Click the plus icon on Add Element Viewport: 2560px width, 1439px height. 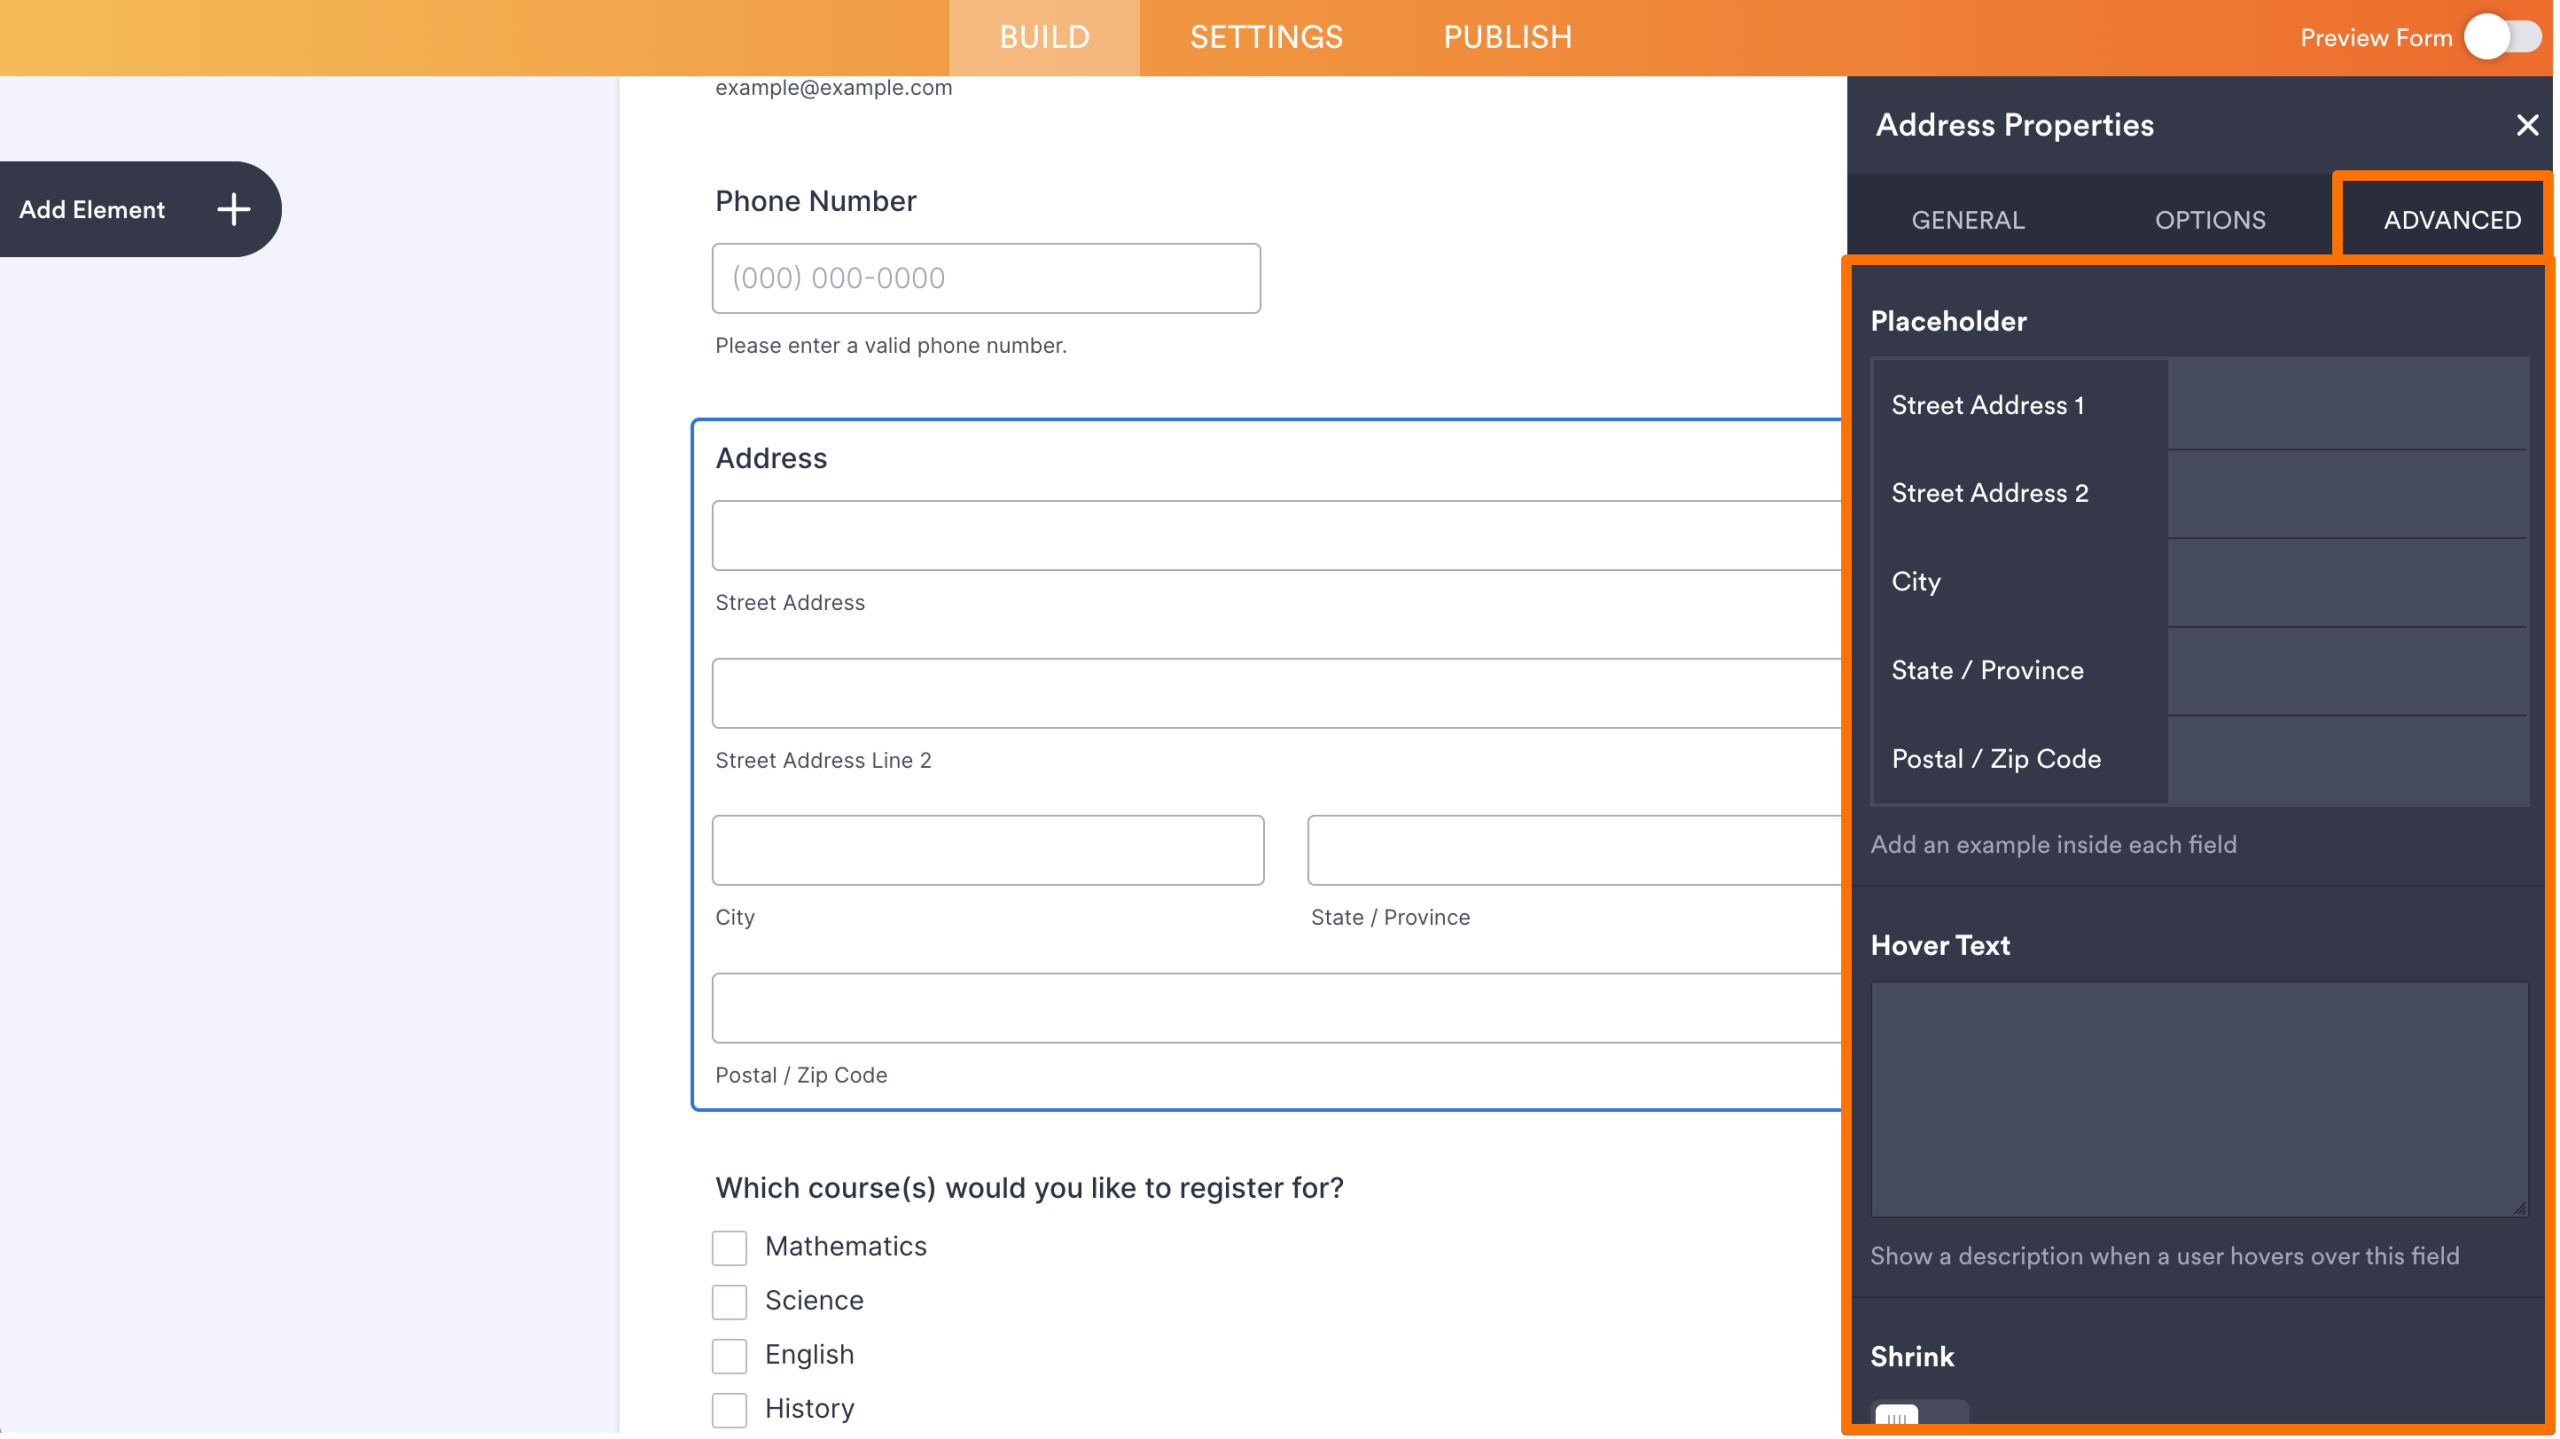pos(233,210)
